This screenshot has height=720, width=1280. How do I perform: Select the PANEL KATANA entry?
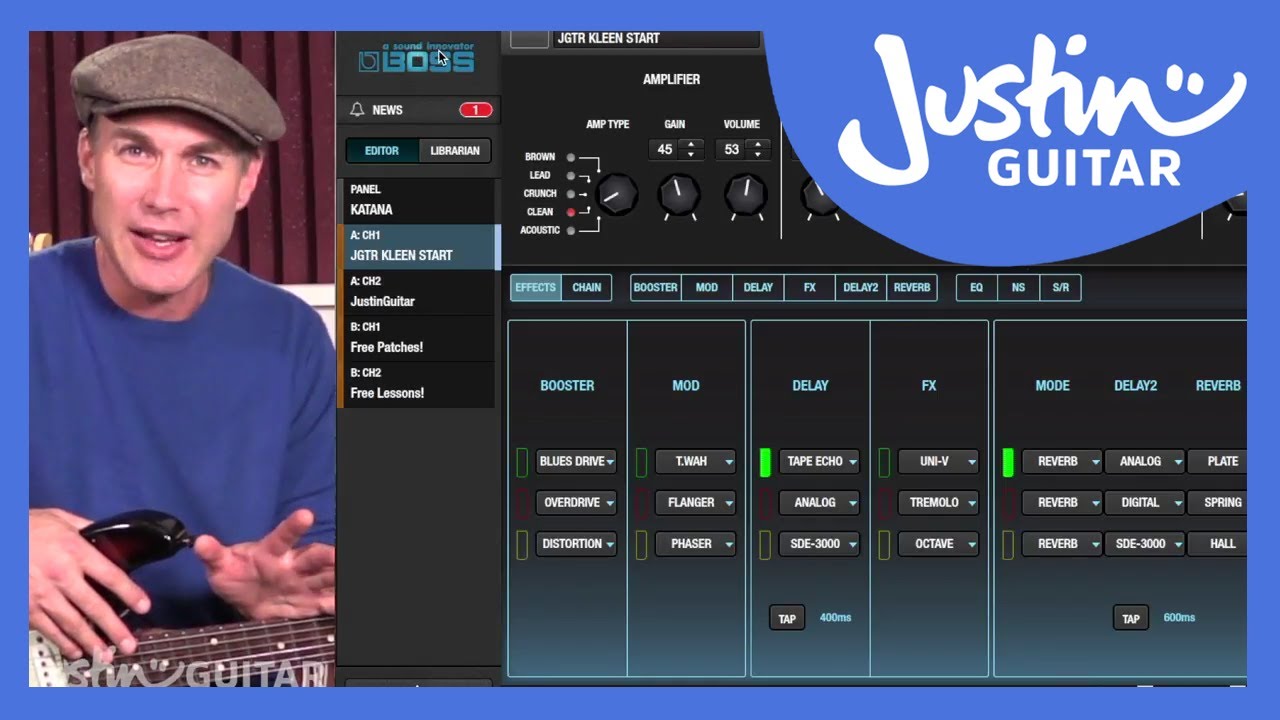(418, 200)
